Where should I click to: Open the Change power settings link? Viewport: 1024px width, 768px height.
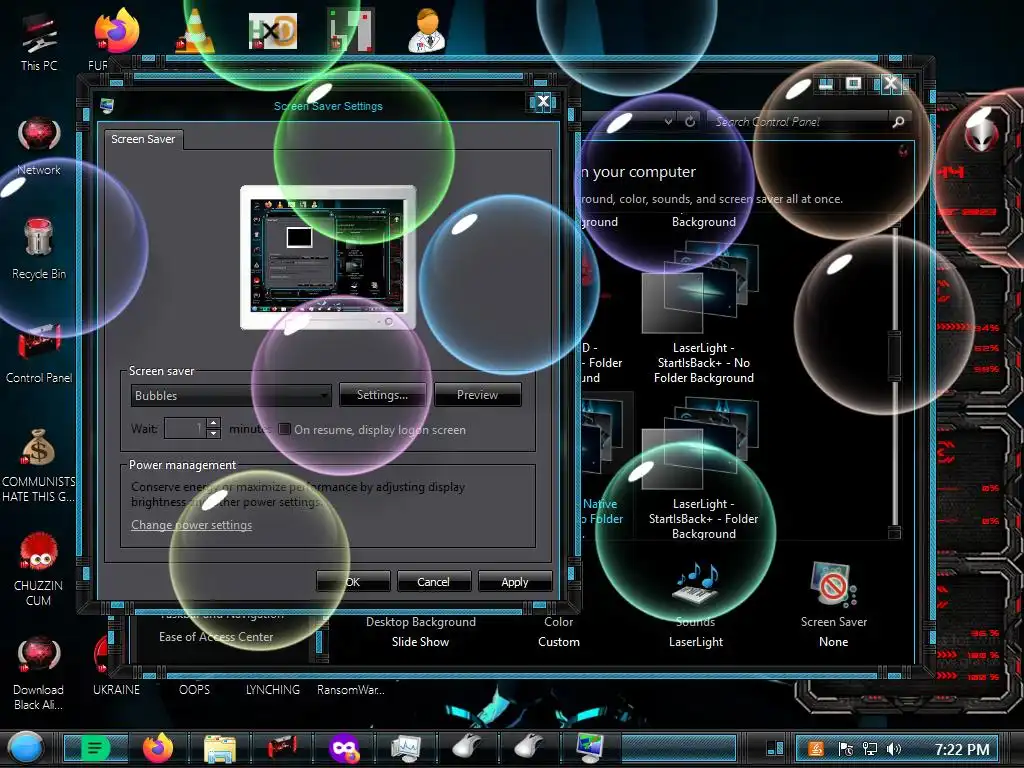point(191,525)
